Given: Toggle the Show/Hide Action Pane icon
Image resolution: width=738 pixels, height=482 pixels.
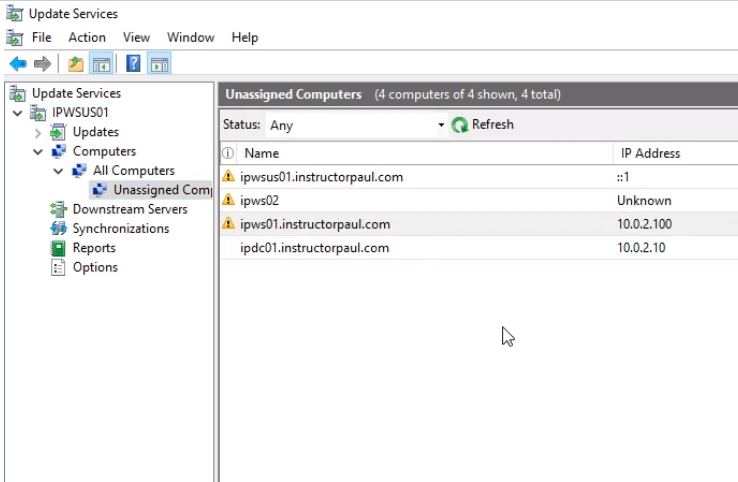Looking at the screenshot, I should pyautogui.click(x=159, y=64).
